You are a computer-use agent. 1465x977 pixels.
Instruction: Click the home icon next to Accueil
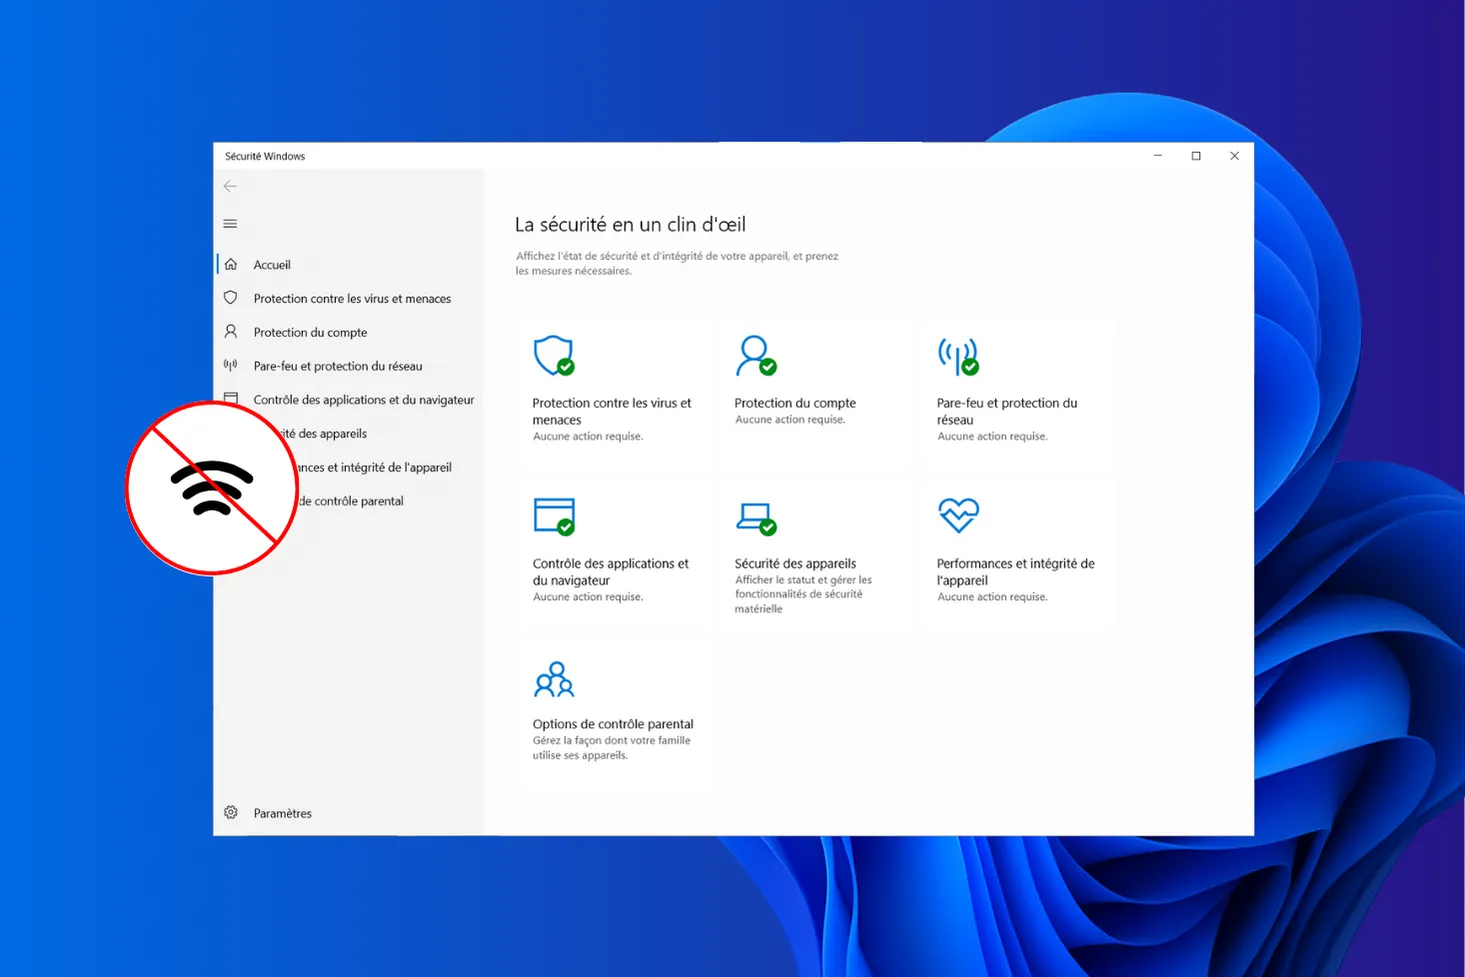tap(230, 263)
